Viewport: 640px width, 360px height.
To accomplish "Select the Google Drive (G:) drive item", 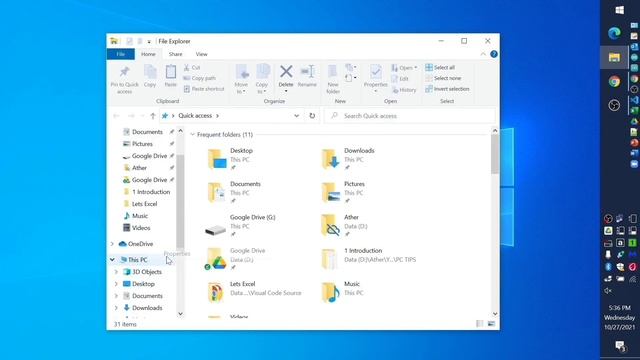I will pos(241,225).
